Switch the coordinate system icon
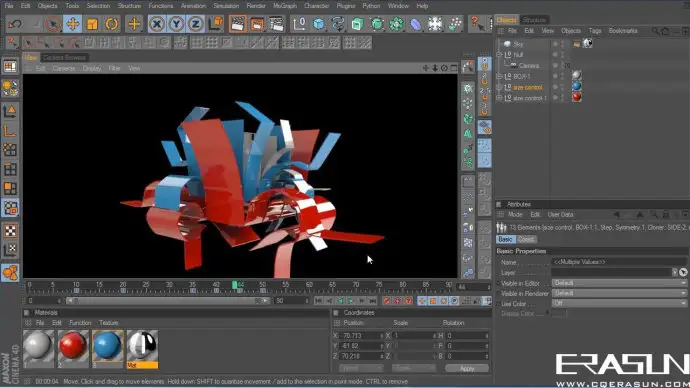Image resolution: width=690 pixels, height=388 pixels. tap(216, 24)
